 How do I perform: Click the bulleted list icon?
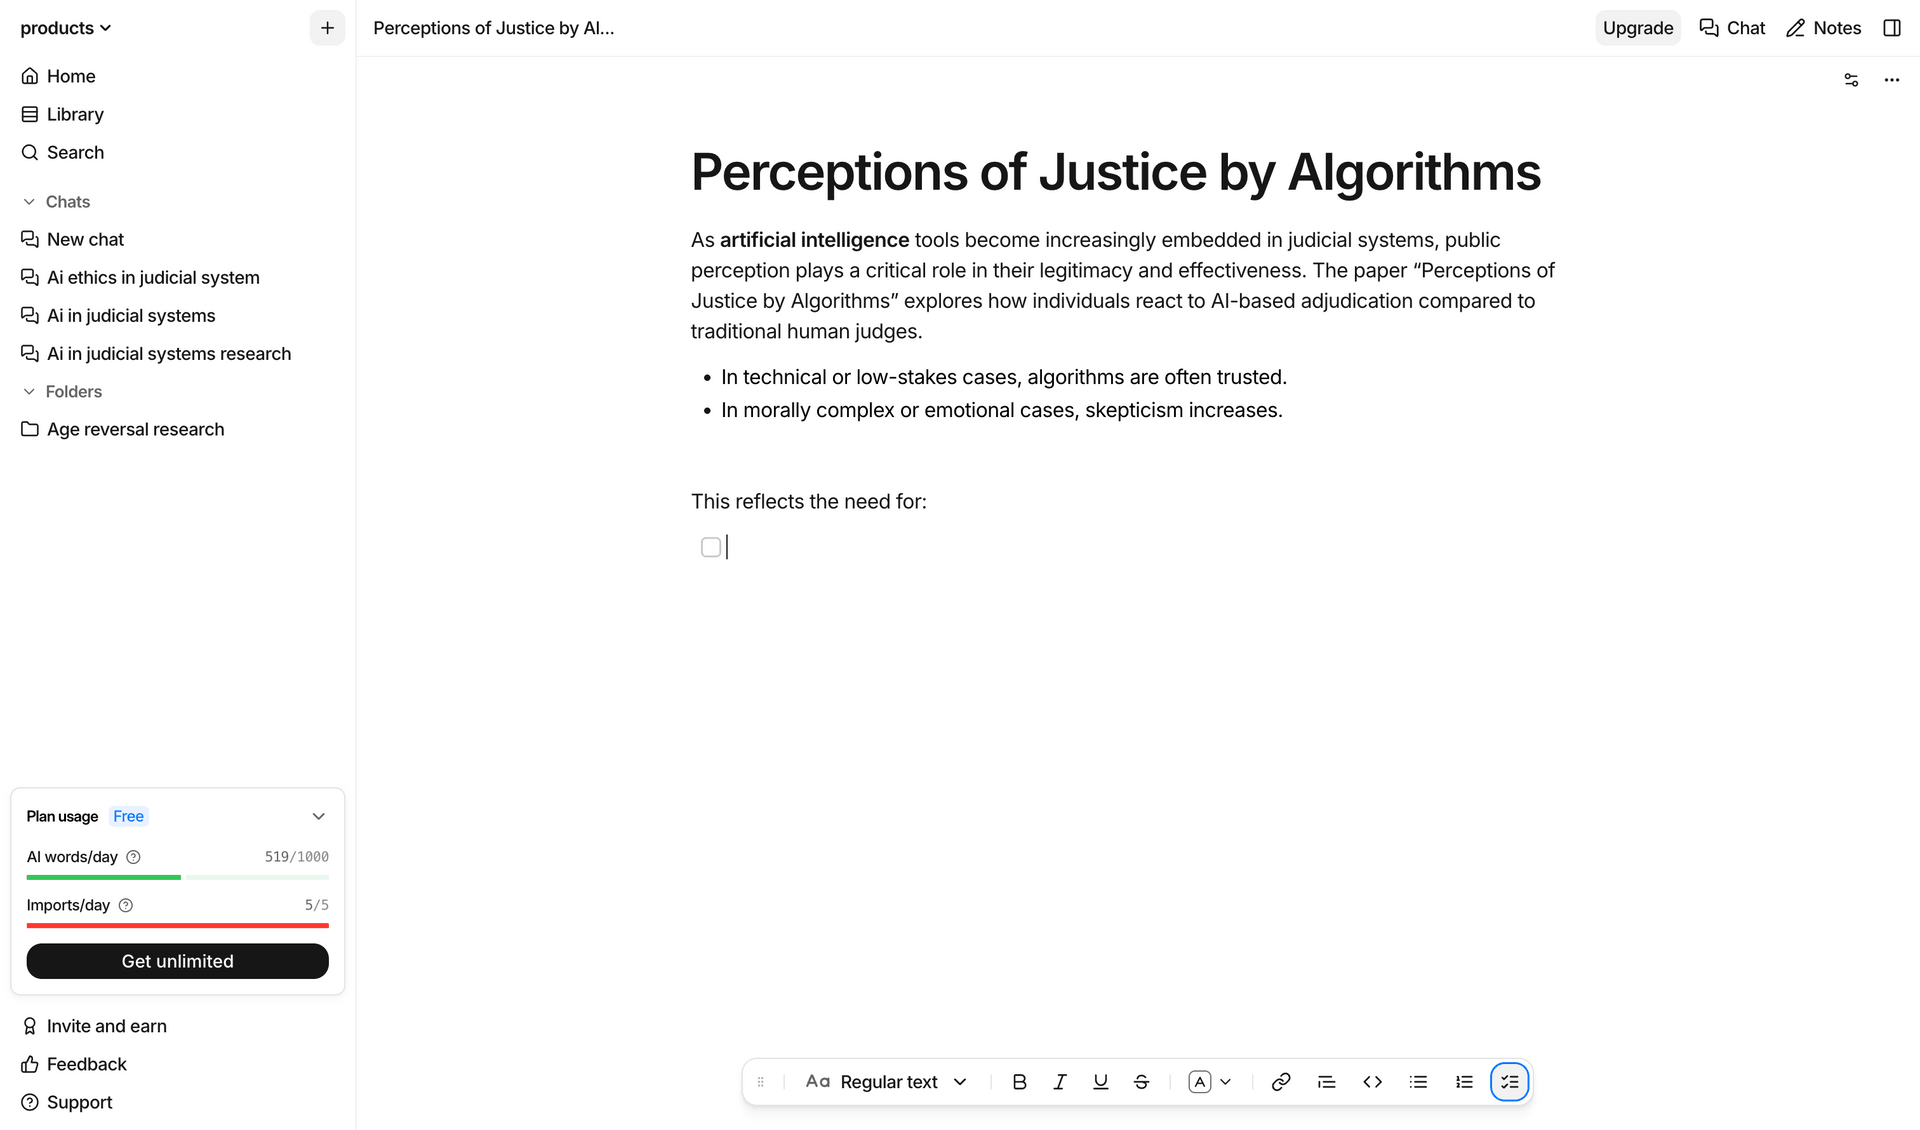[1418, 1082]
